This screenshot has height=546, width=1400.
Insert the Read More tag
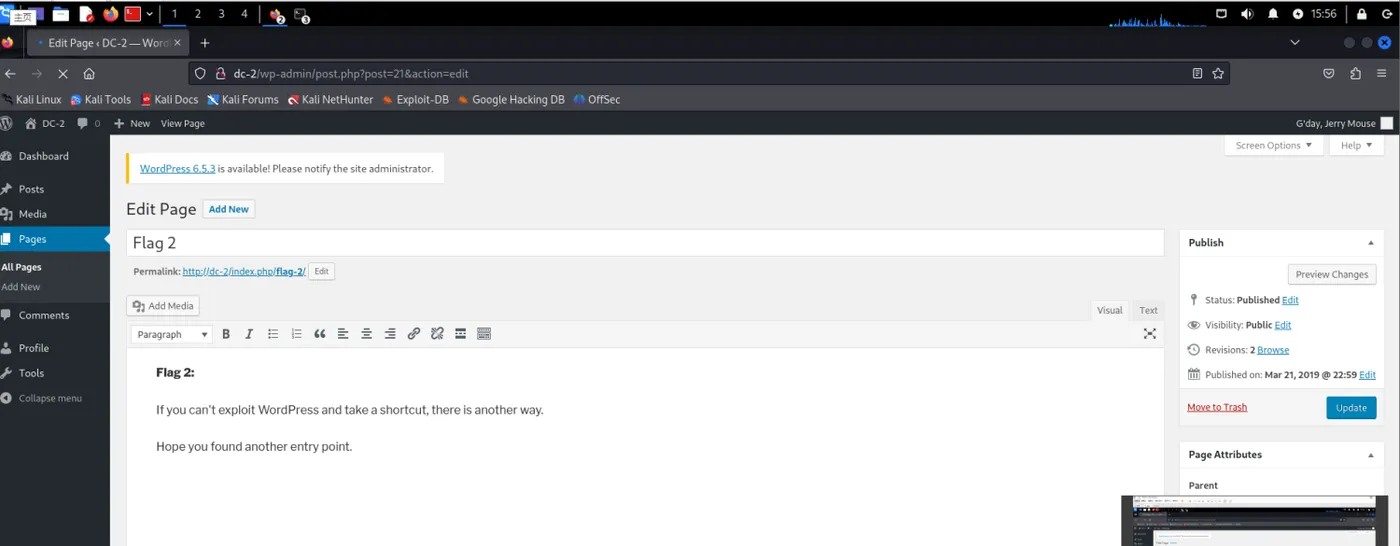[x=461, y=334]
